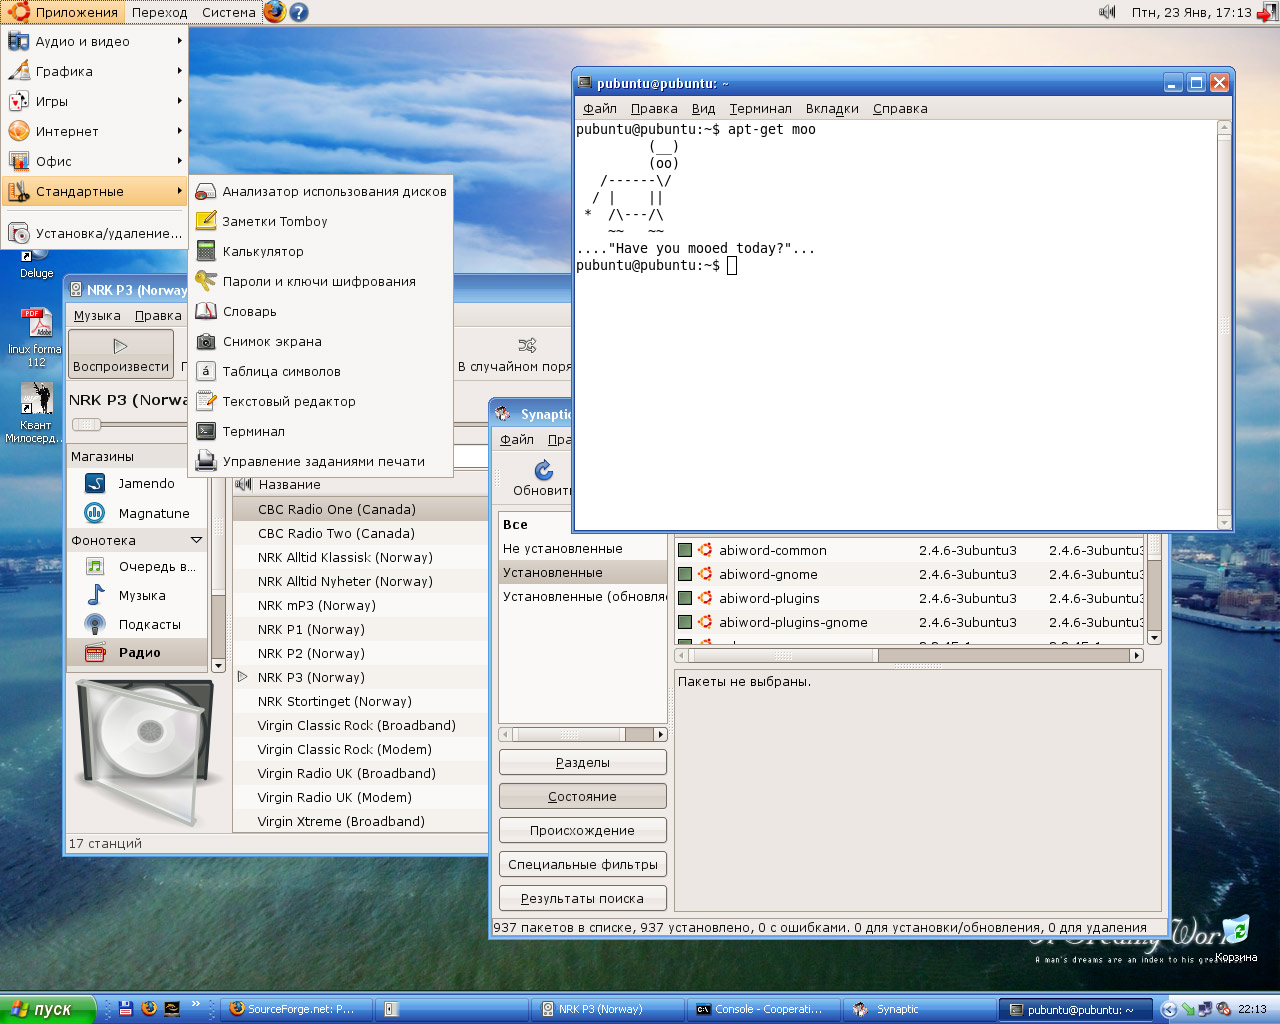Open Подкасты in Rhythmbox sidebar
Image resolution: width=1280 pixels, height=1024 pixels.
(138, 624)
